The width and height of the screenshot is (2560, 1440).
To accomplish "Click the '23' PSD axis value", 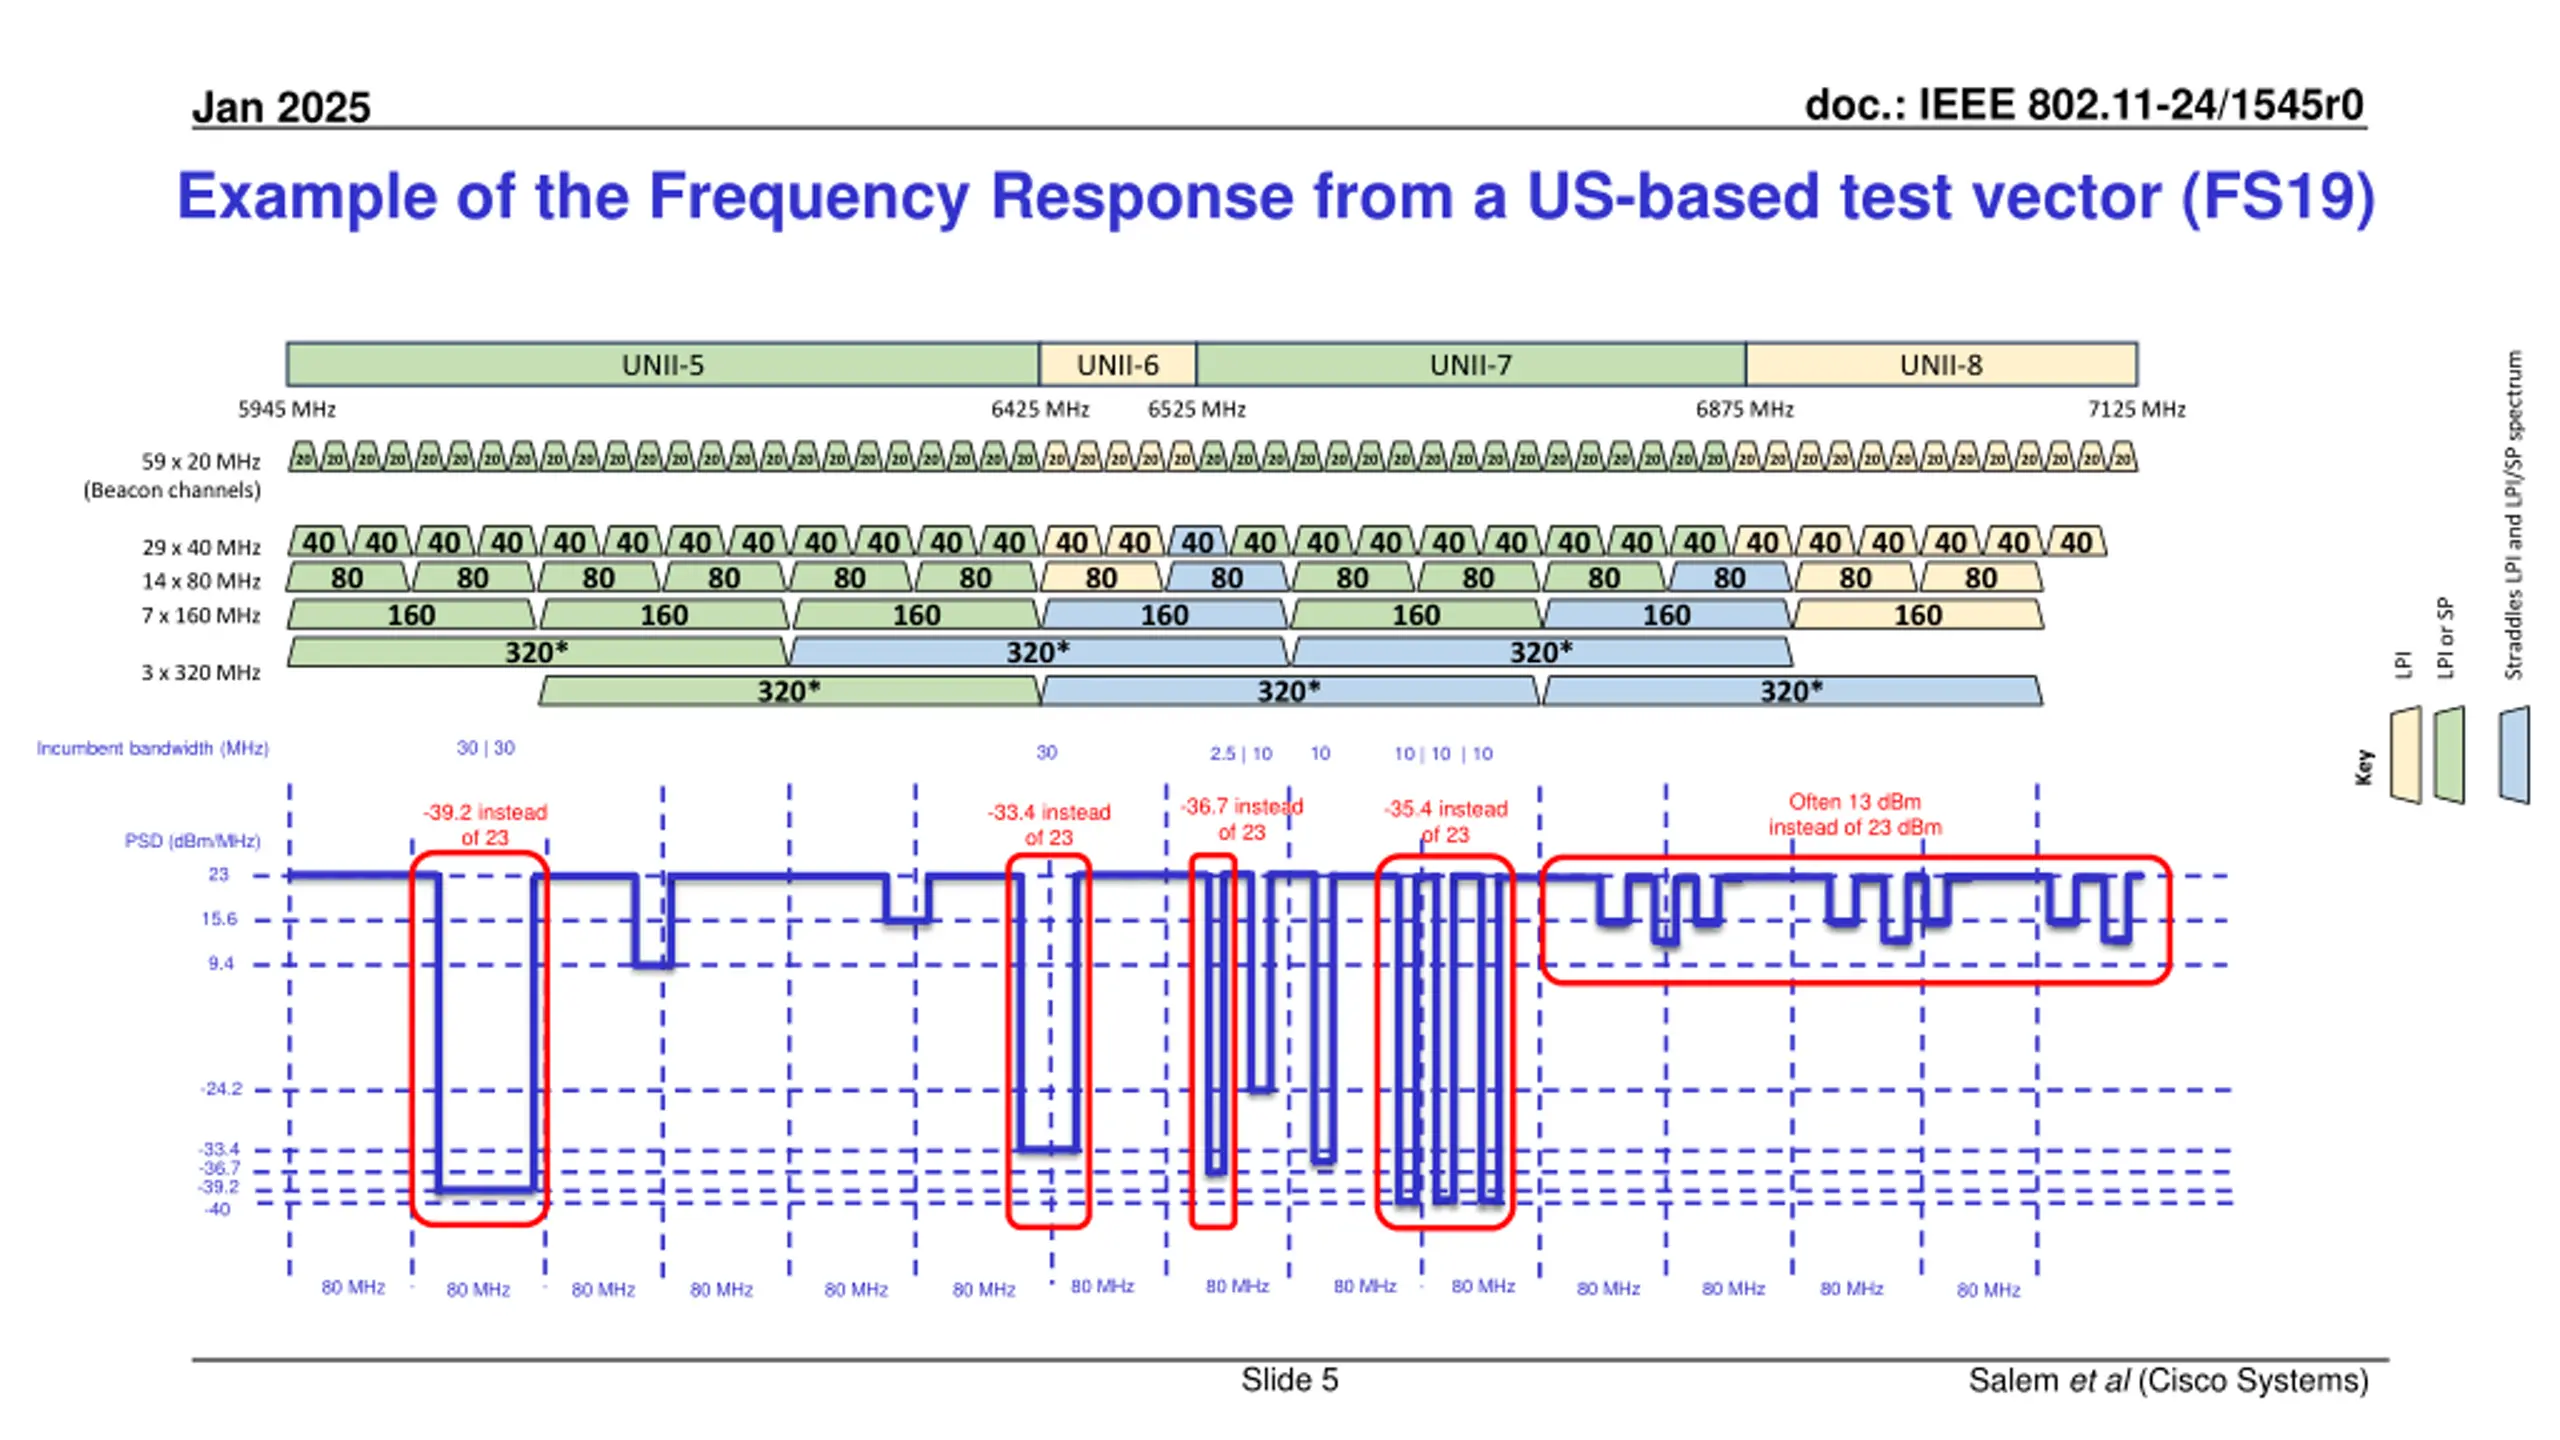I will (x=218, y=874).
